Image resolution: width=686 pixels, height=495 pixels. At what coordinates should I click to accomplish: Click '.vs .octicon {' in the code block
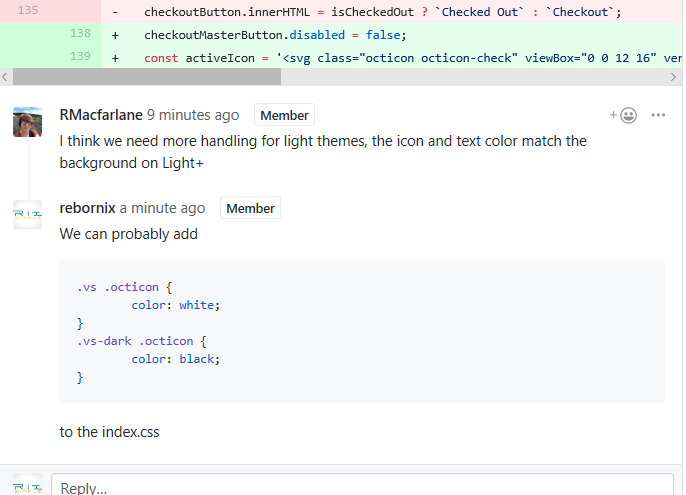point(125,287)
